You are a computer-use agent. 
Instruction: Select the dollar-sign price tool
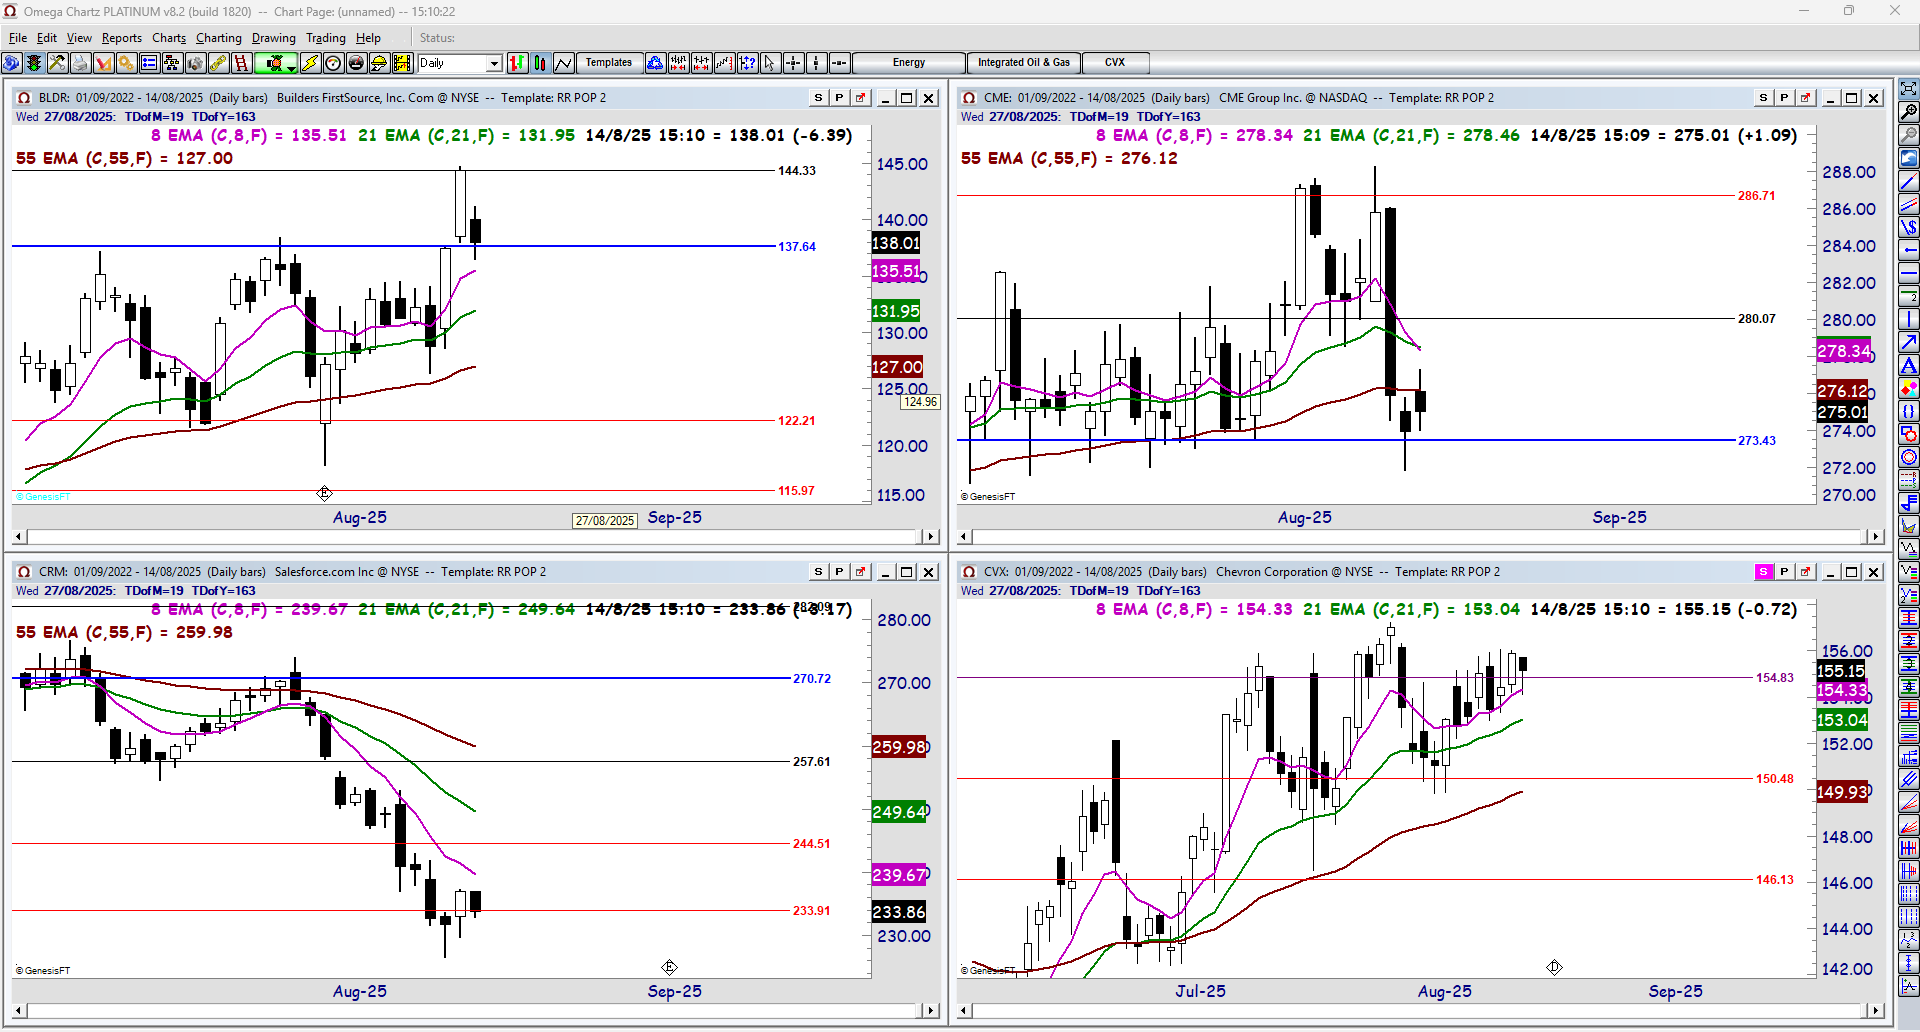pos(1909,227)
